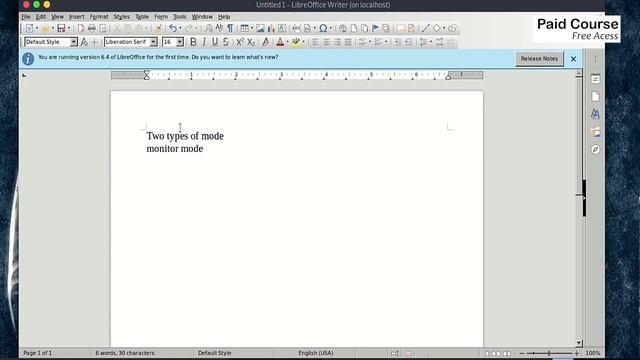The height and width of the screenshot is (360, 640).
Task: Open the Edit menu
Action: pos(41,17)
